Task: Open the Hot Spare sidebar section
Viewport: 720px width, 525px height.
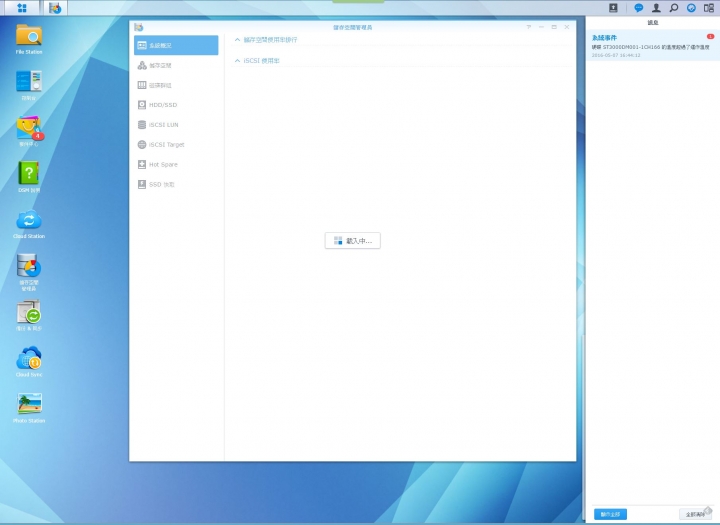Action: 176,164
